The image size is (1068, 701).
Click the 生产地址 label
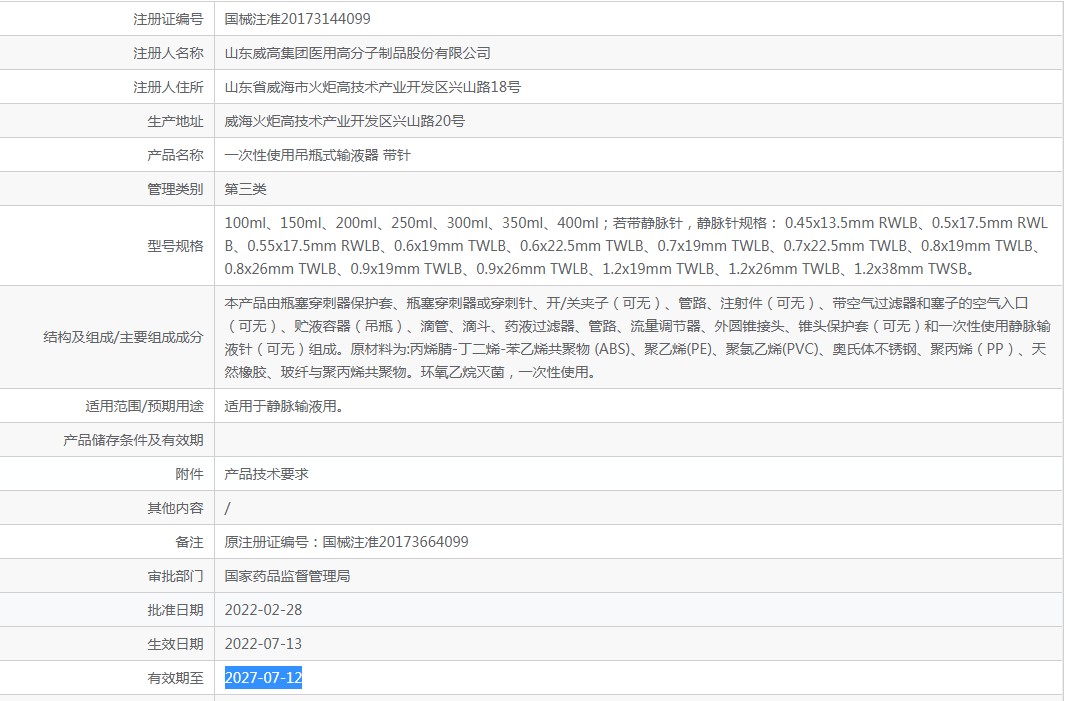175,121
